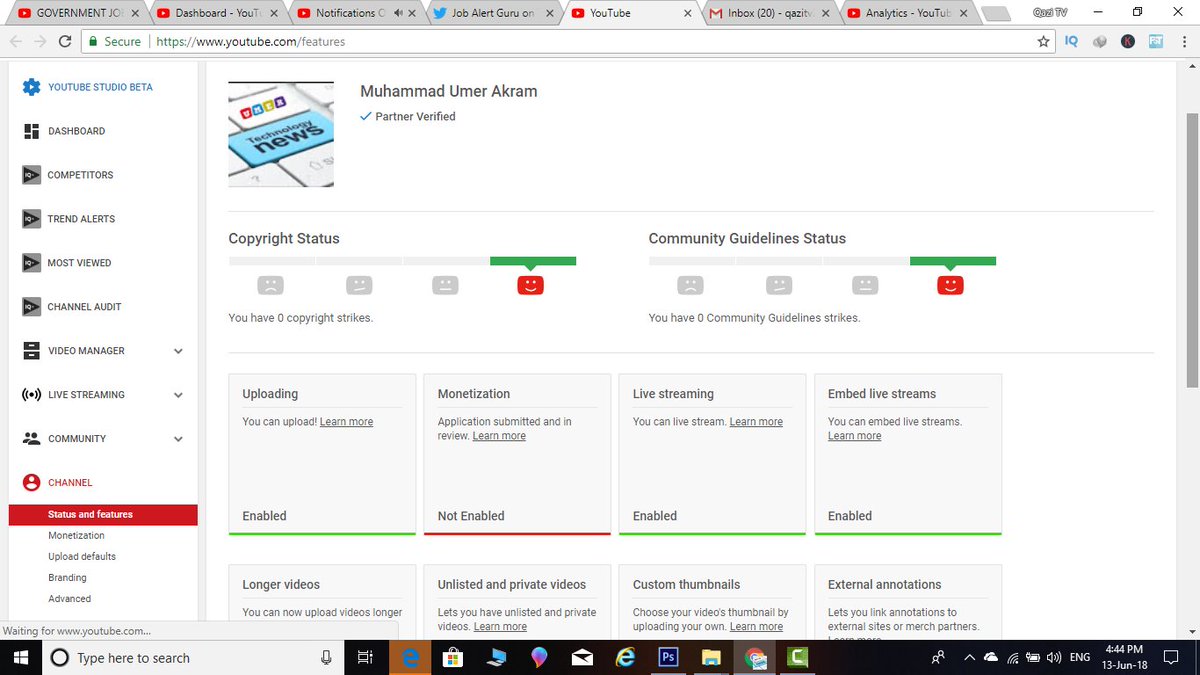Screen dimensions: 1200x675
Task: Click the Qazi TV profile button
Action: (x=1050, y=13)
